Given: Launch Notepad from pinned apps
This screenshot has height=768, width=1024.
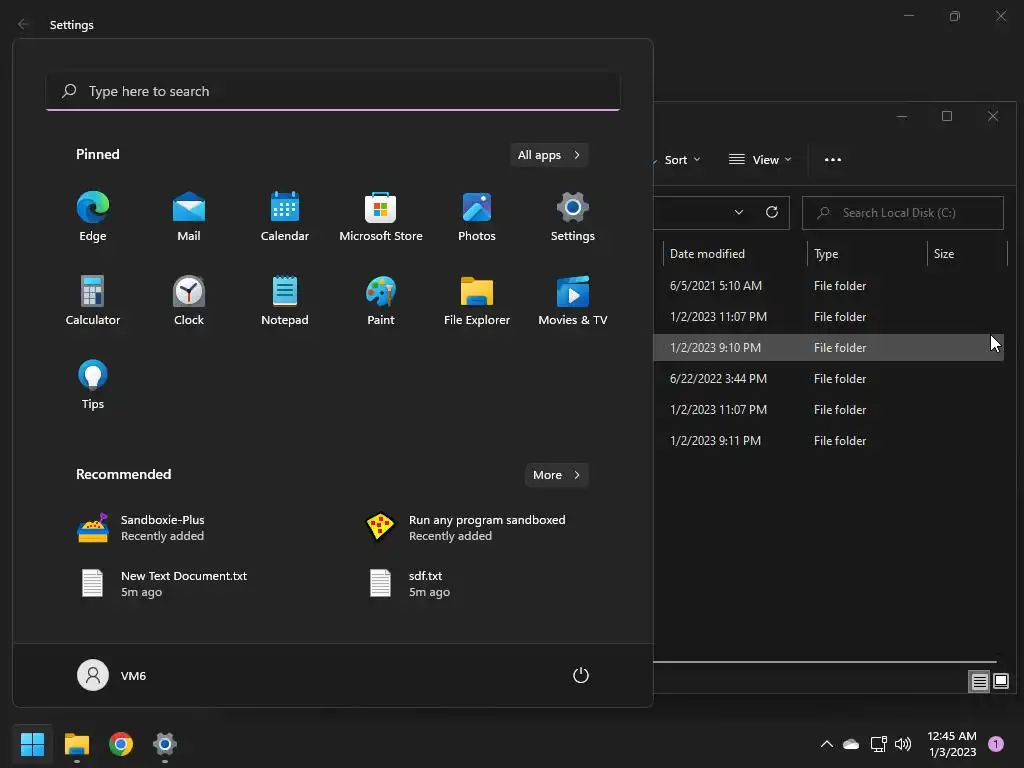Looking at the screenshot, I should 285,300.
